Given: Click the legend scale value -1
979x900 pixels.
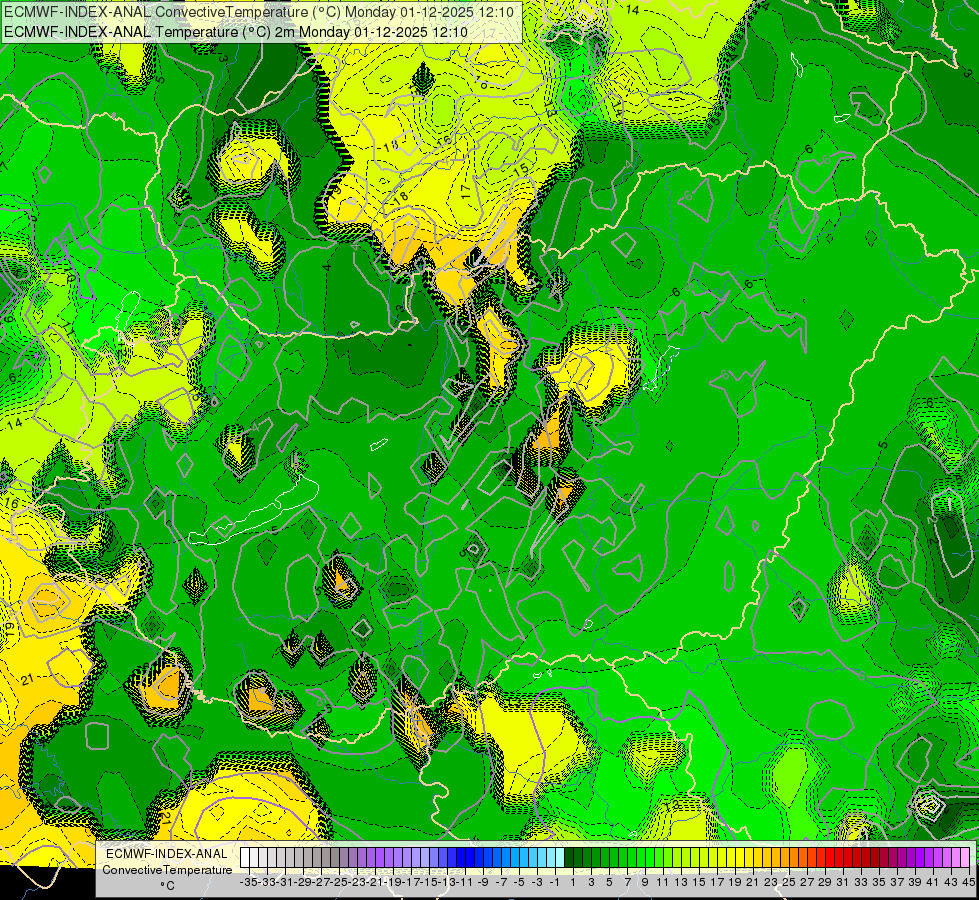Looking at the screenshot, I should coord(555,883).
